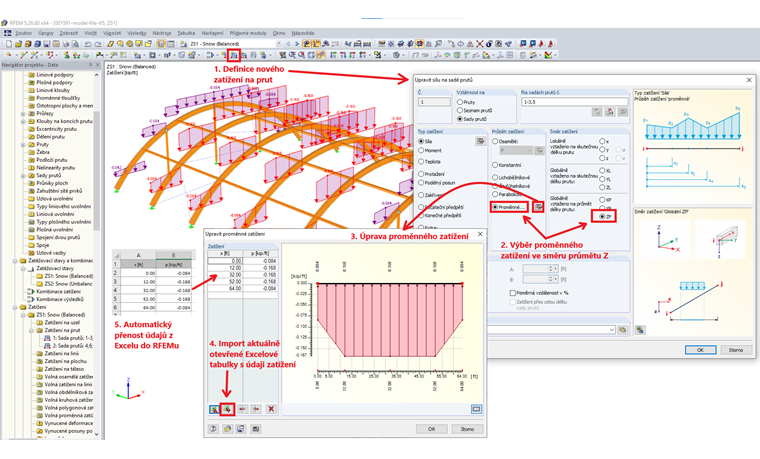Click the open folder icon in variable load dialog

click(227, 429)
